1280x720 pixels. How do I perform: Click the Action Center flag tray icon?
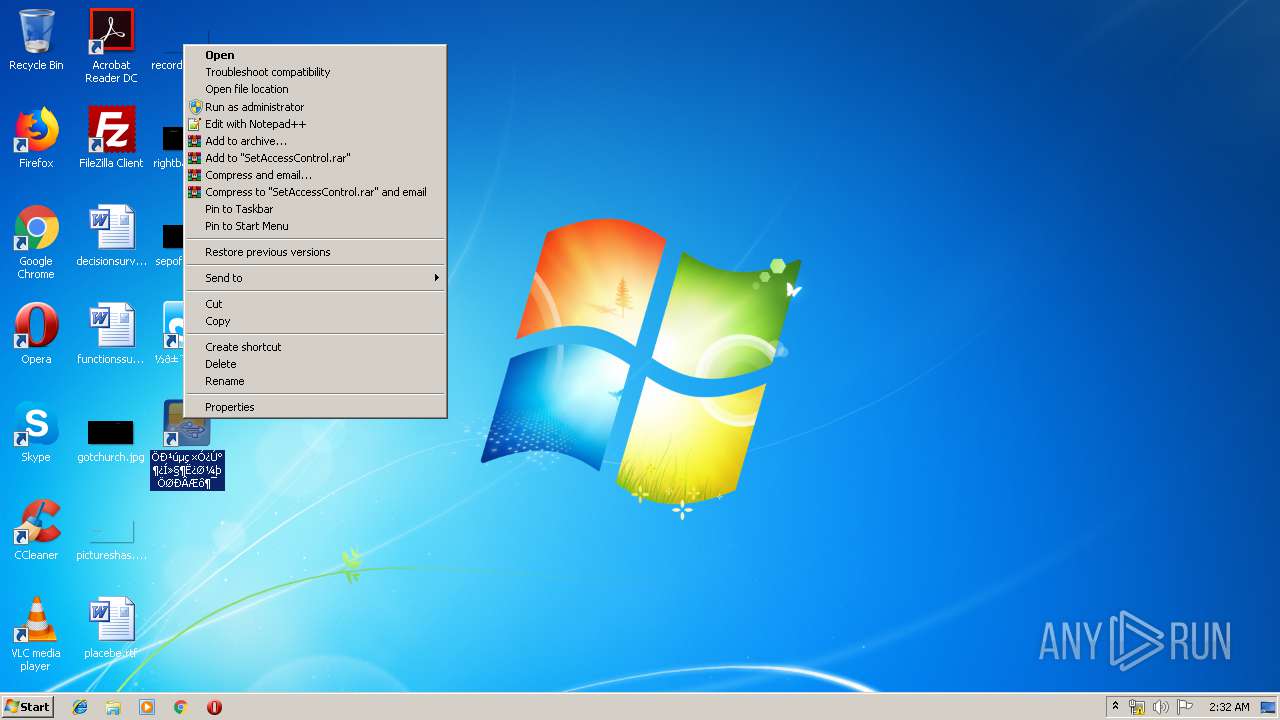(1185, 707)
